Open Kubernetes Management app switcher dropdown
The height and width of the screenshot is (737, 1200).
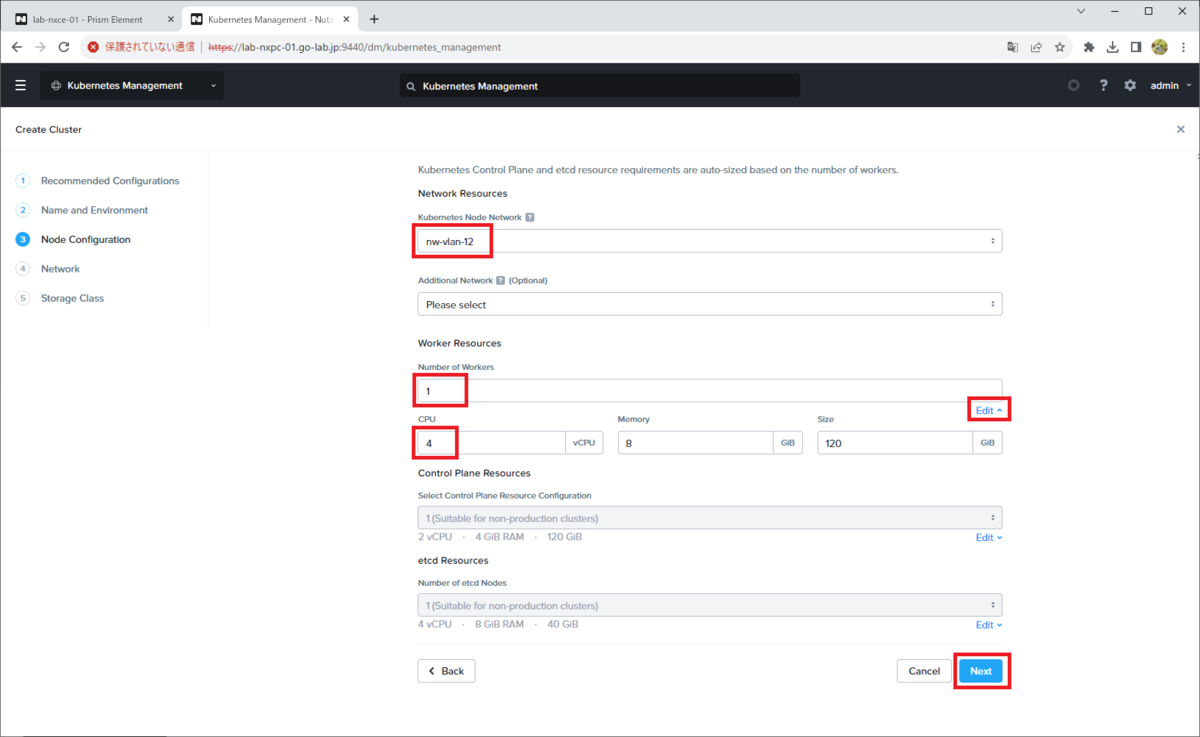pyautogui.click(x=132, y=86)
